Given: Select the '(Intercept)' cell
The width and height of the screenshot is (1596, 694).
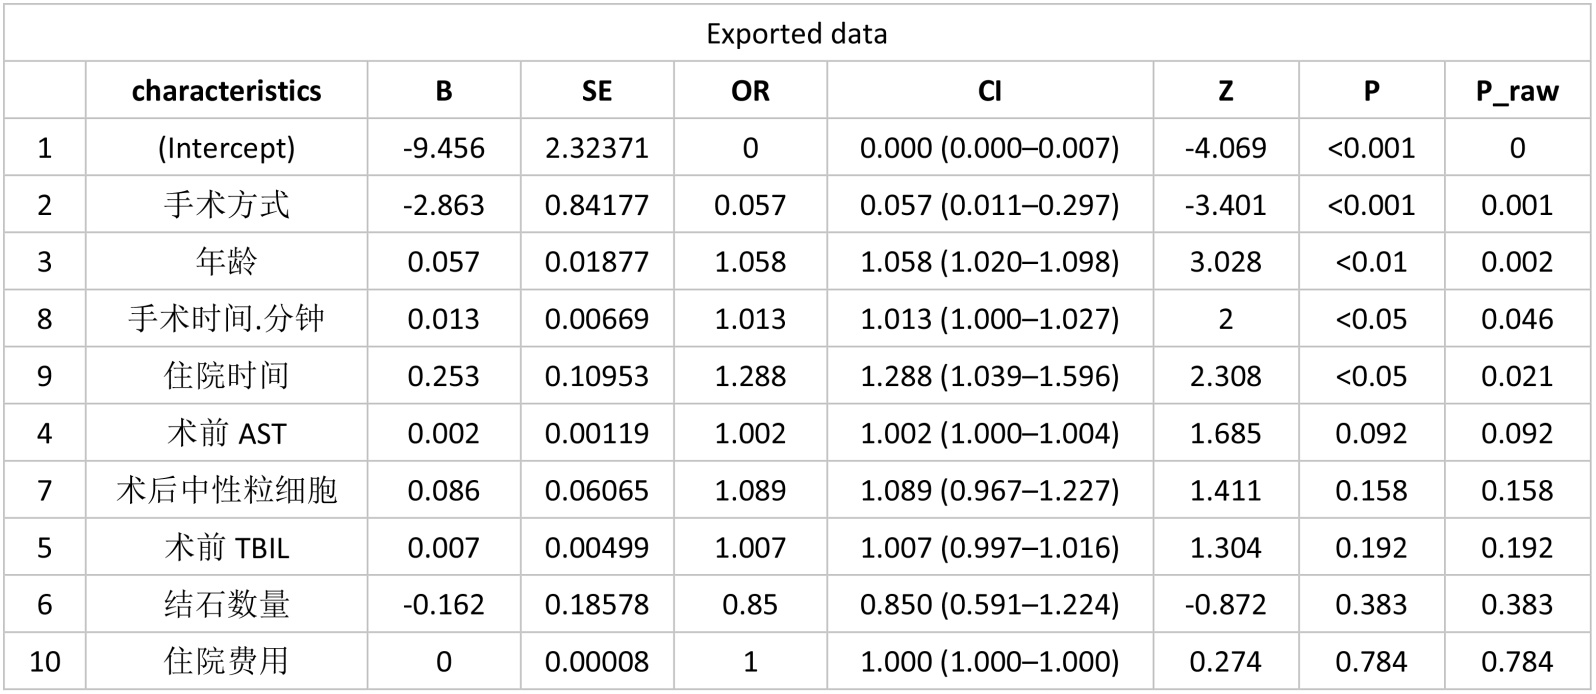Looking at the screenshot, I should 226,148.
